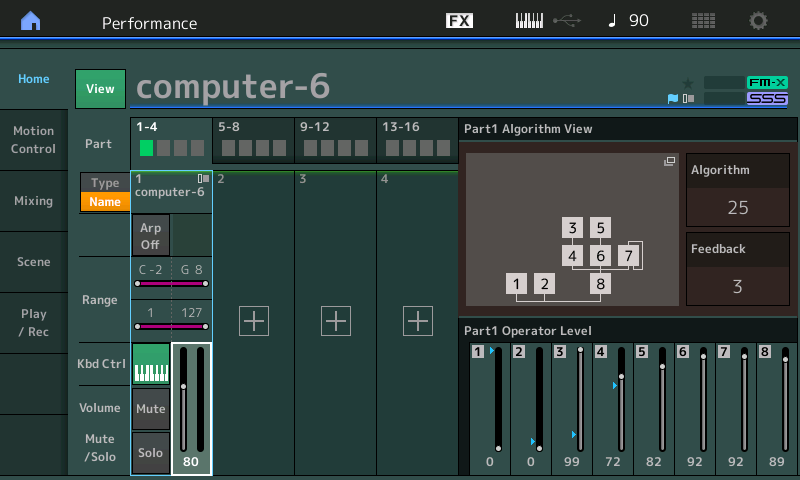Open the Motion Control tab
Viewport: 800px width, 480px height.
[x=34, y=140]
